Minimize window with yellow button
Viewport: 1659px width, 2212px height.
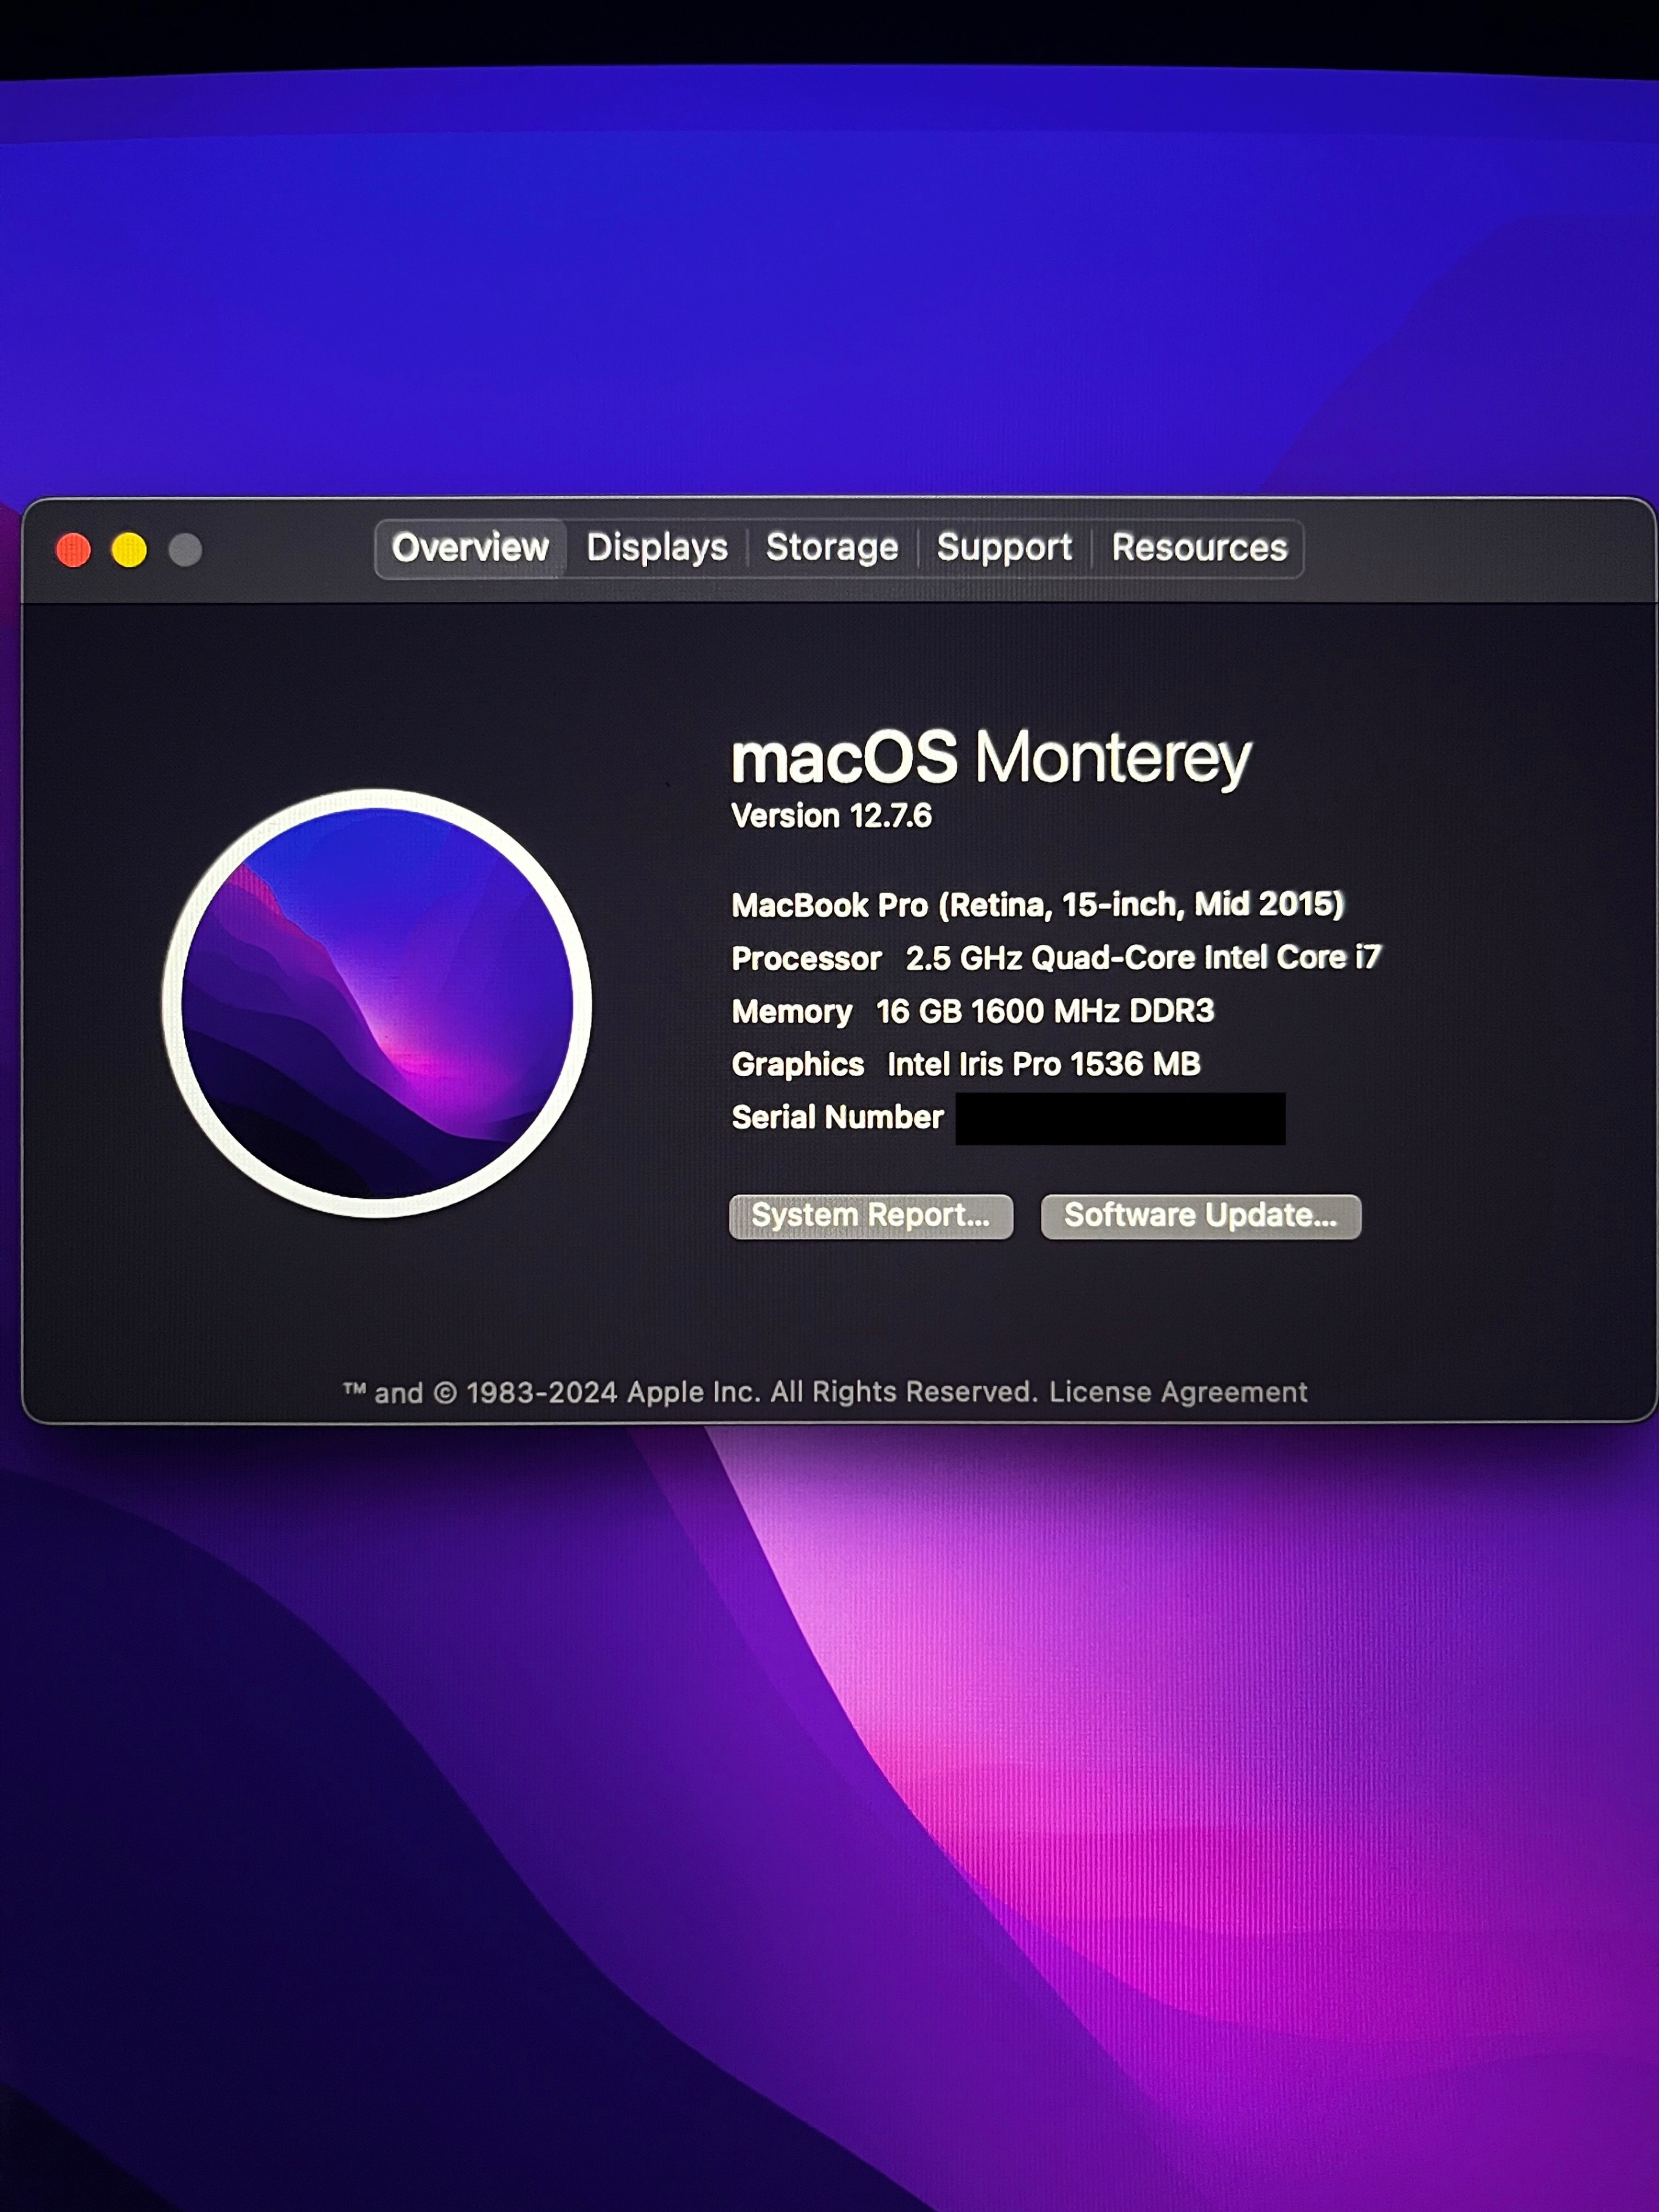click(x=129, y=550)
